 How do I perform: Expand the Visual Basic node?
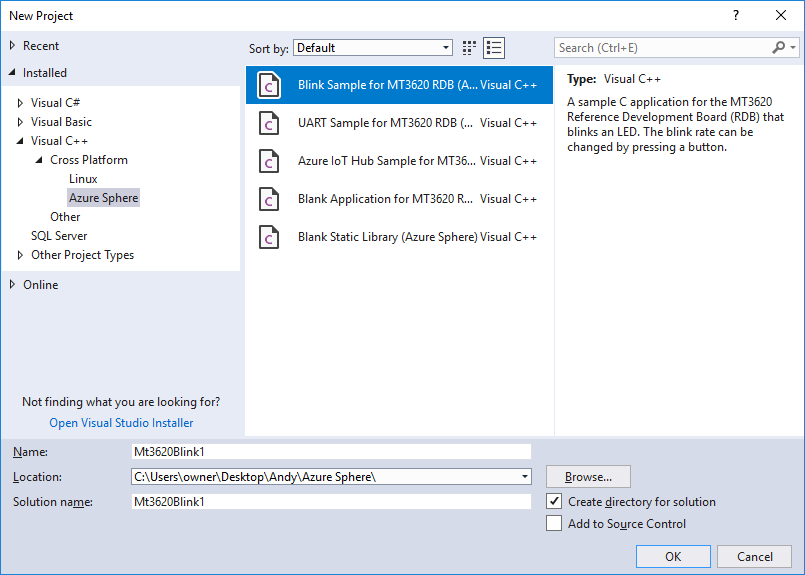(x=20, y=122)
